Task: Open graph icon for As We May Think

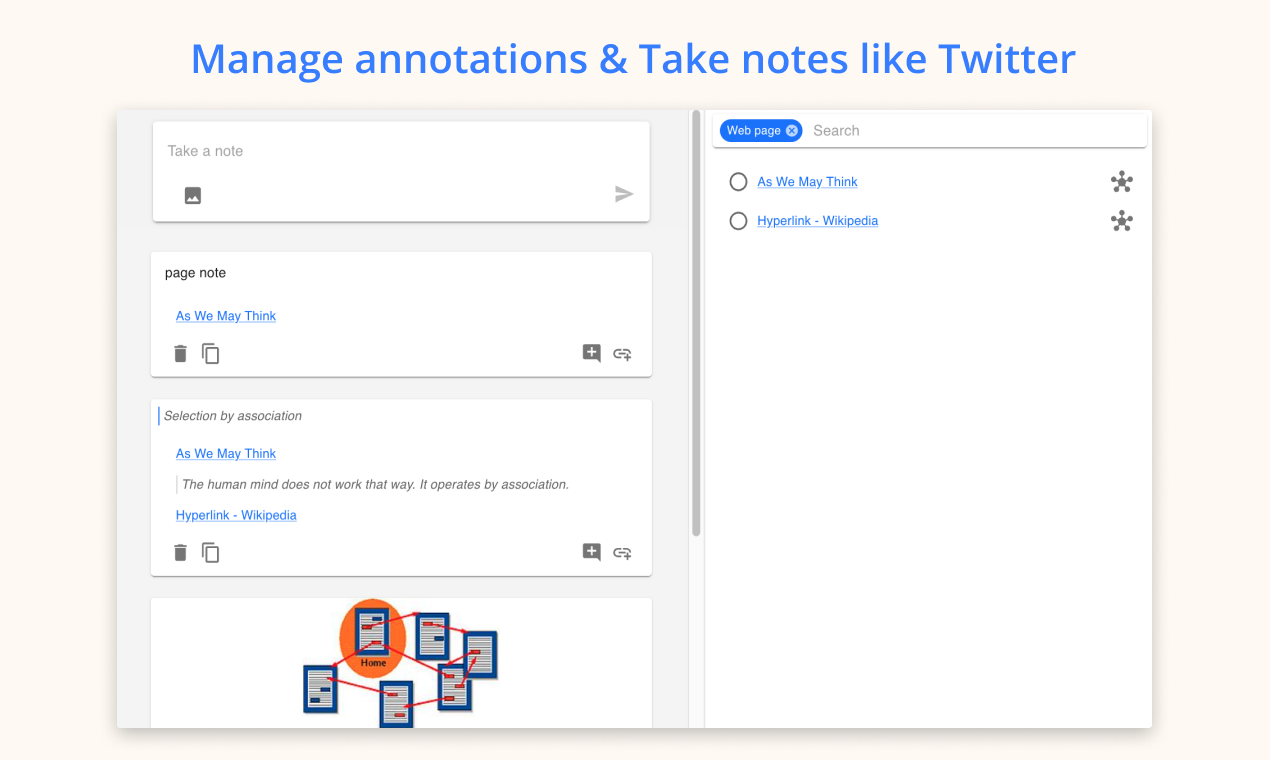Action: pos(1122,182)
